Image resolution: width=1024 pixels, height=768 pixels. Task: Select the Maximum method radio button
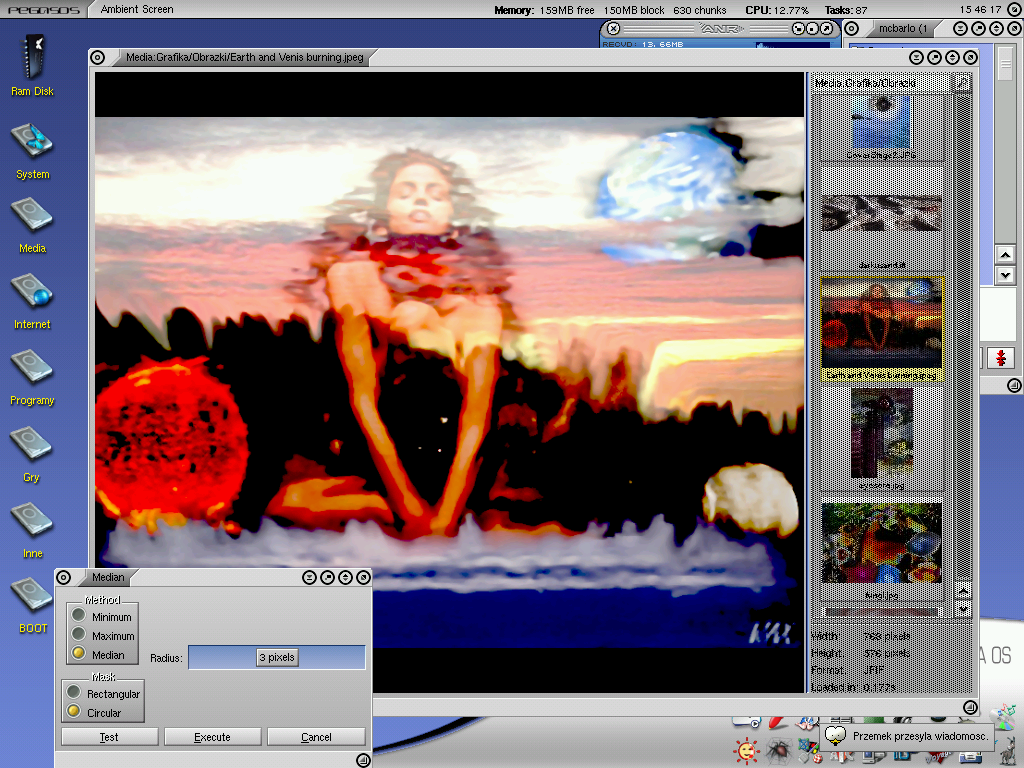click(x=78, y=633)
